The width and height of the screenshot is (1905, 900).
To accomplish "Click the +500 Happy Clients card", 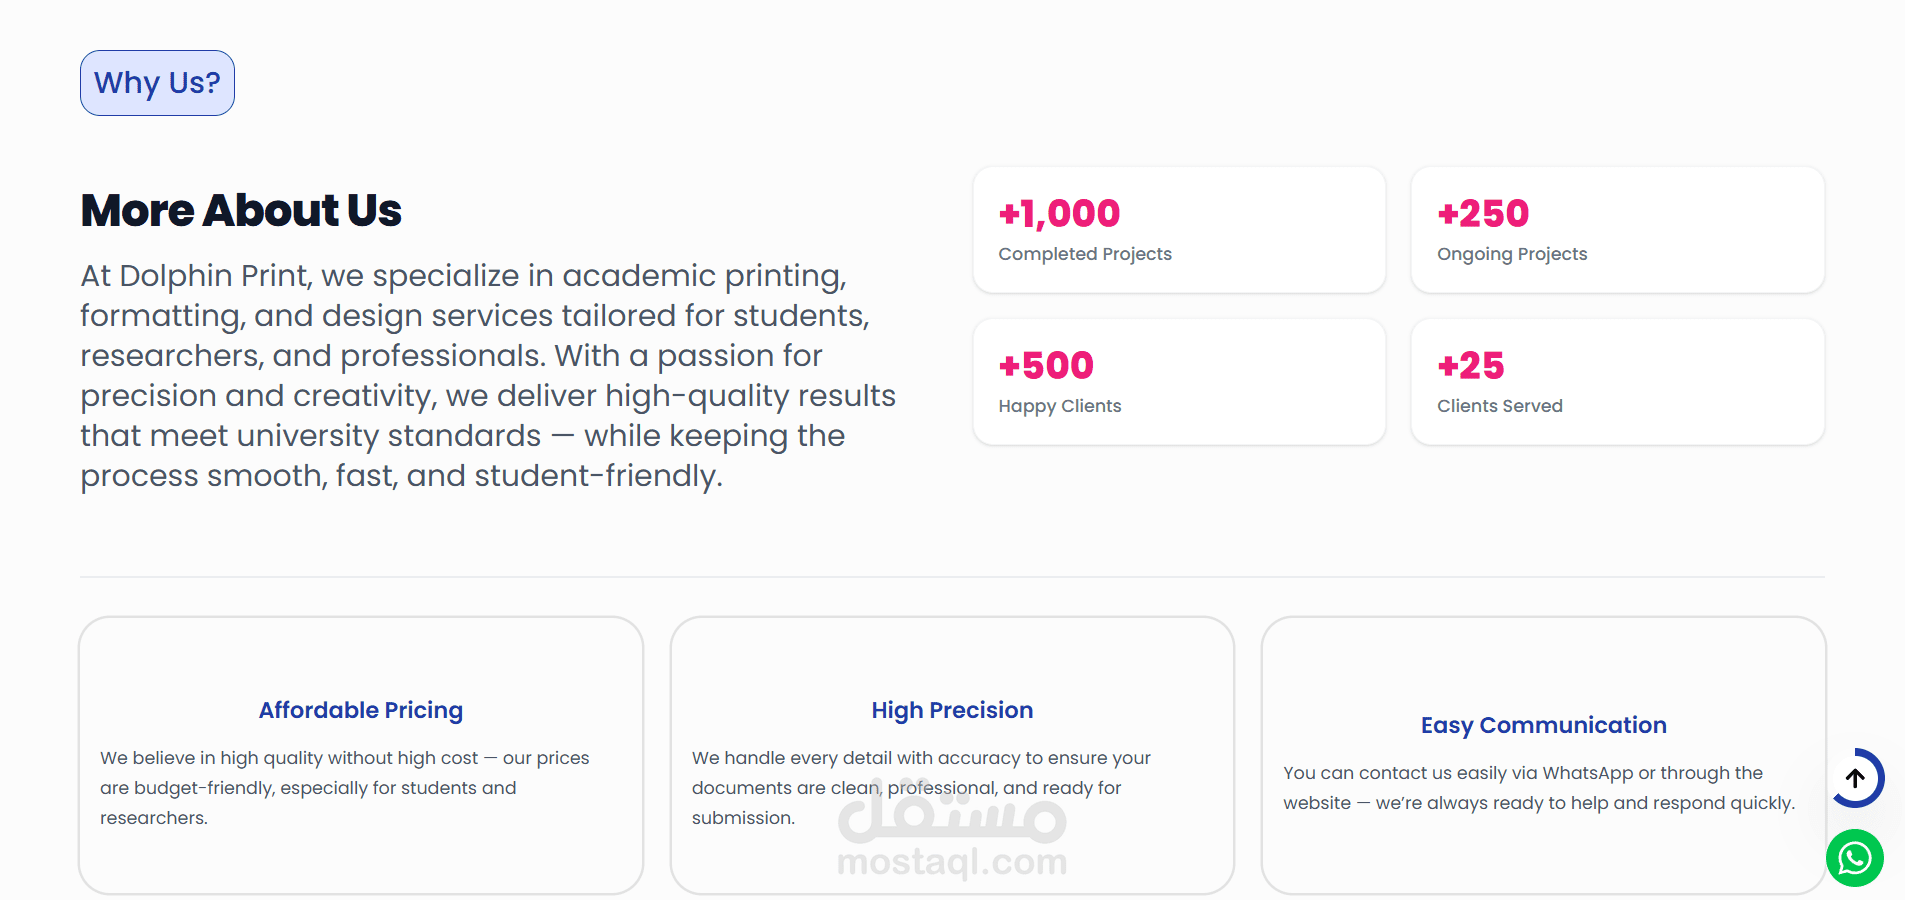I will pyautogui.click(x=1179, y=382).
